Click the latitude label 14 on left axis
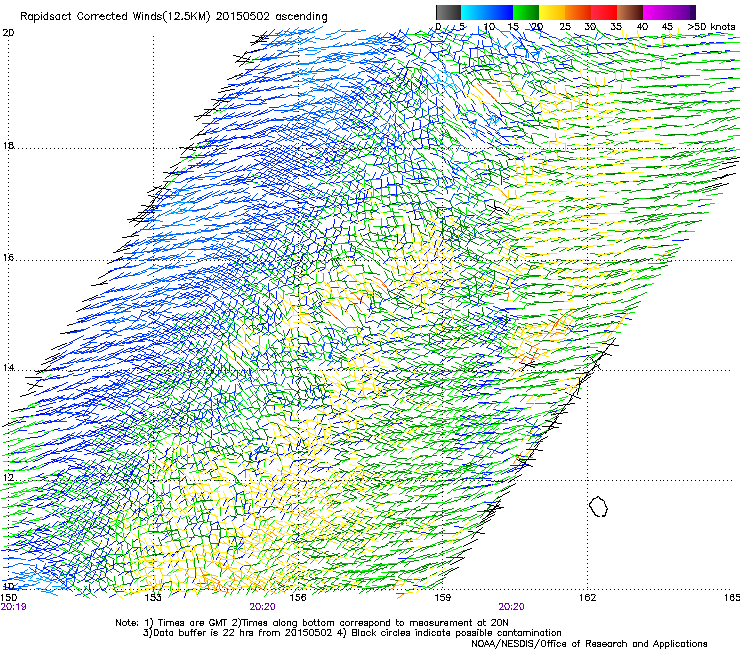The width and height of the screenshot is (740, 650). click(8, 367)
